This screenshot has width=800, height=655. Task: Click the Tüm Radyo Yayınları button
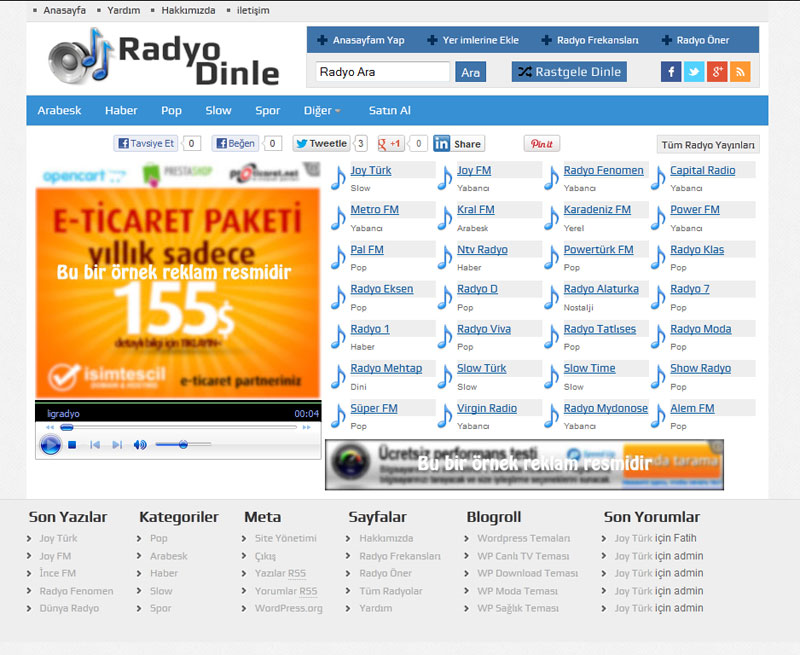click(708, 145)
